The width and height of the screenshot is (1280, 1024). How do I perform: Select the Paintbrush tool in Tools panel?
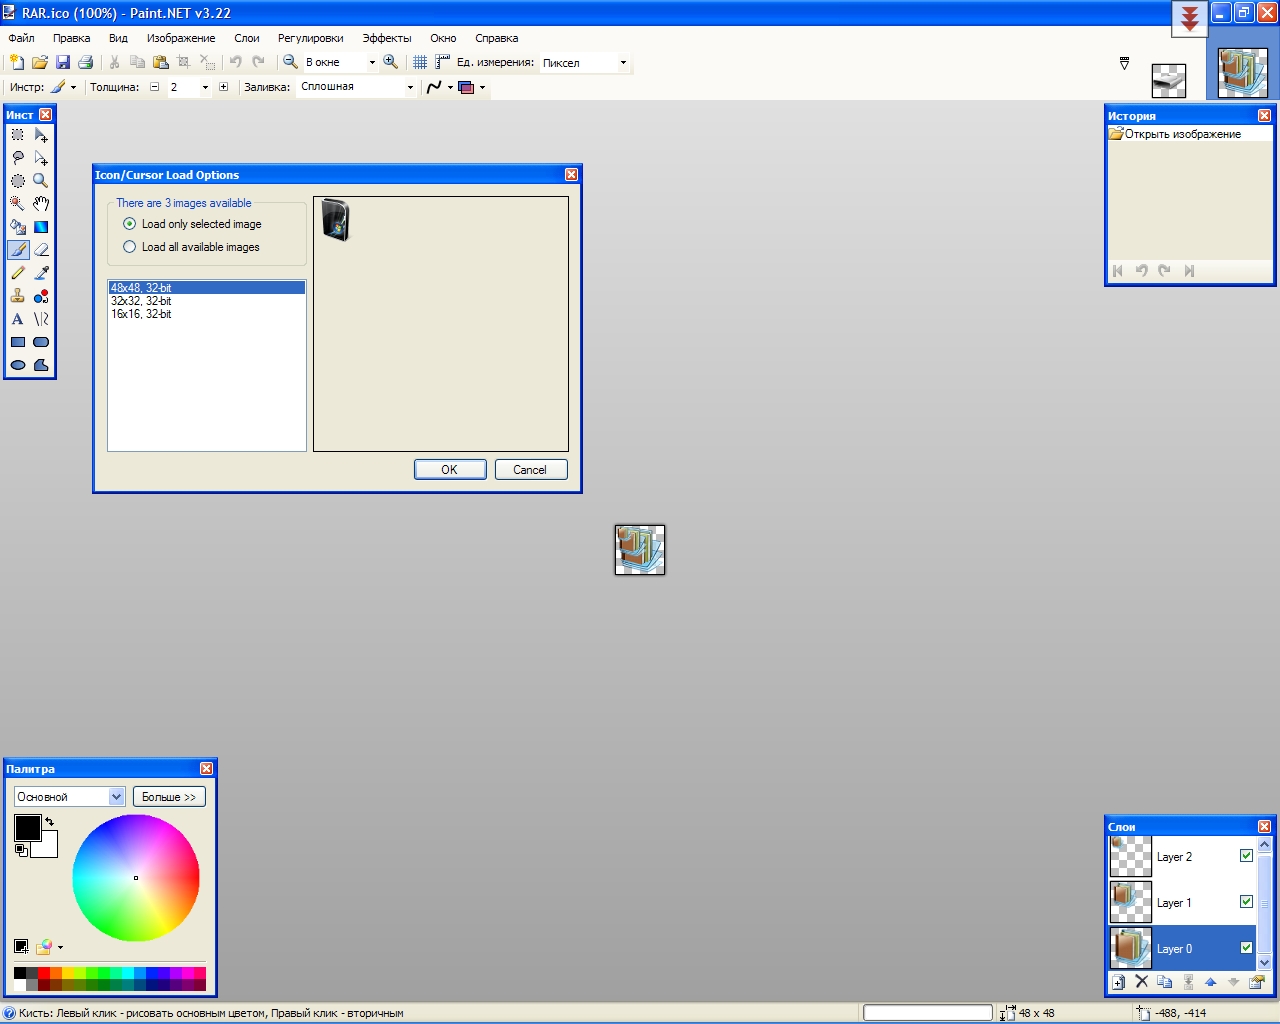click(18, 250)
